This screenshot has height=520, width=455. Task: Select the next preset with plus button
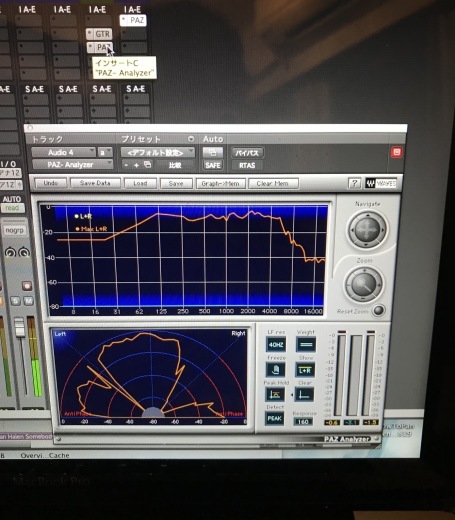(x=136, y=165)
